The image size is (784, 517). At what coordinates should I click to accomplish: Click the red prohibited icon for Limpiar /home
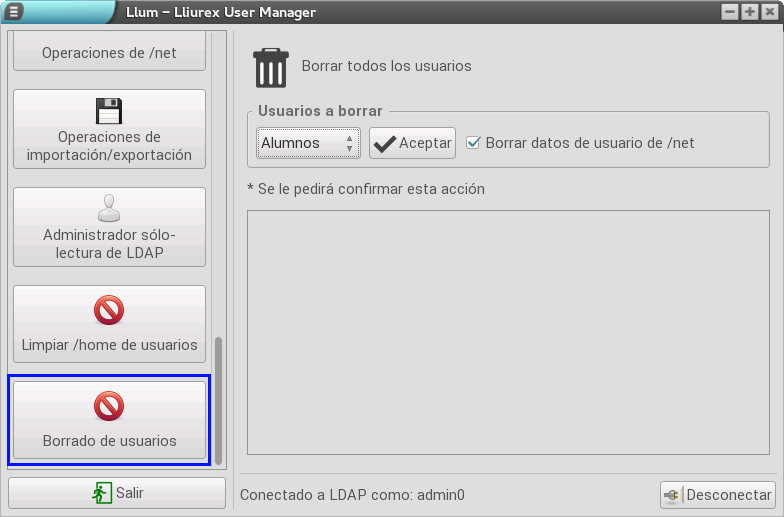tap(108, 311)
